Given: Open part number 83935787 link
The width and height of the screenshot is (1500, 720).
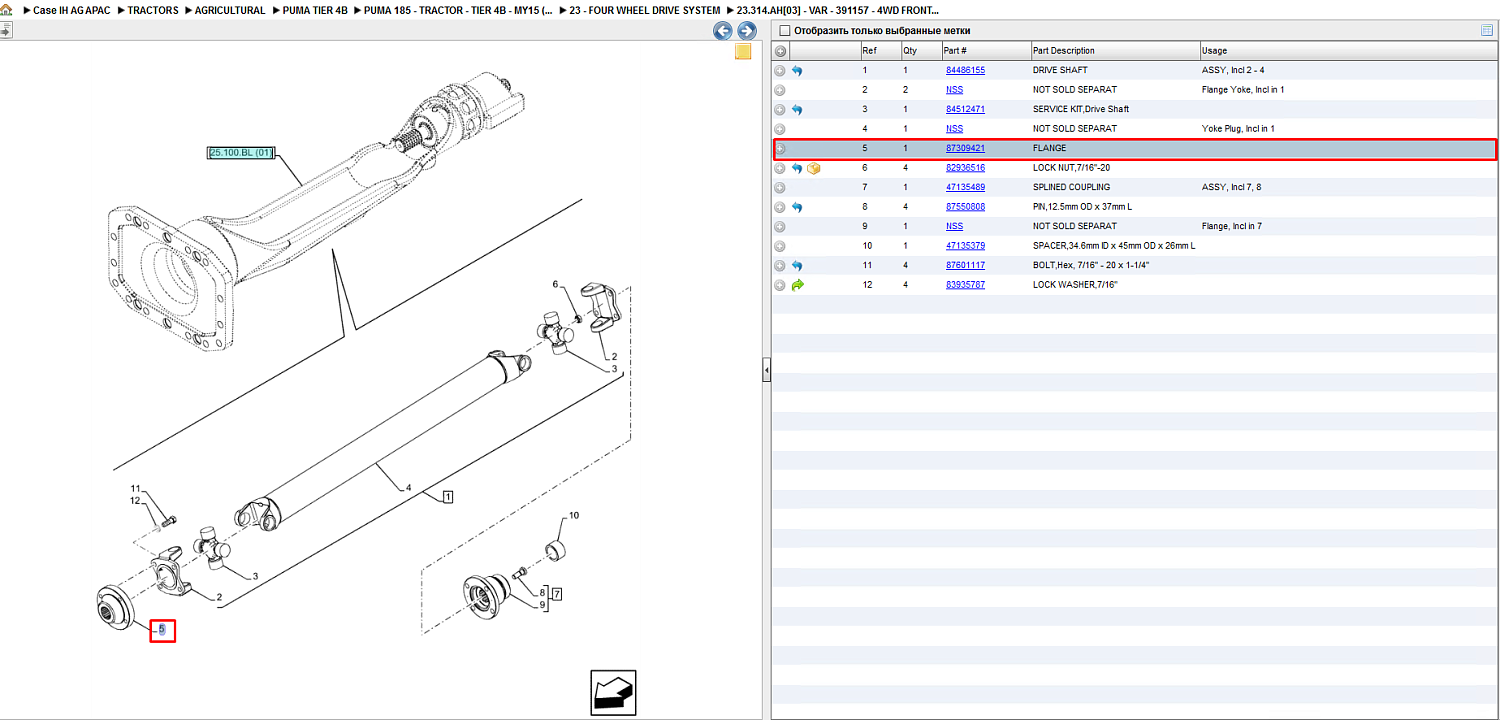Looking at the screenshot, I should point(965,285).
